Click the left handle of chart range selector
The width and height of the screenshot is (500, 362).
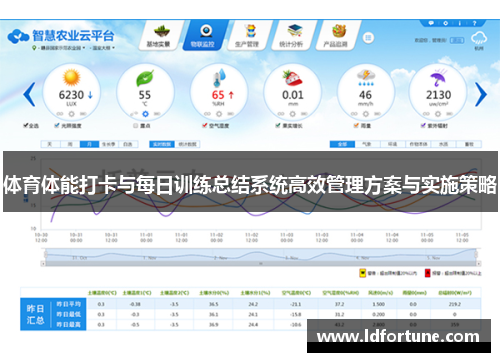click(x=46, y=255)
